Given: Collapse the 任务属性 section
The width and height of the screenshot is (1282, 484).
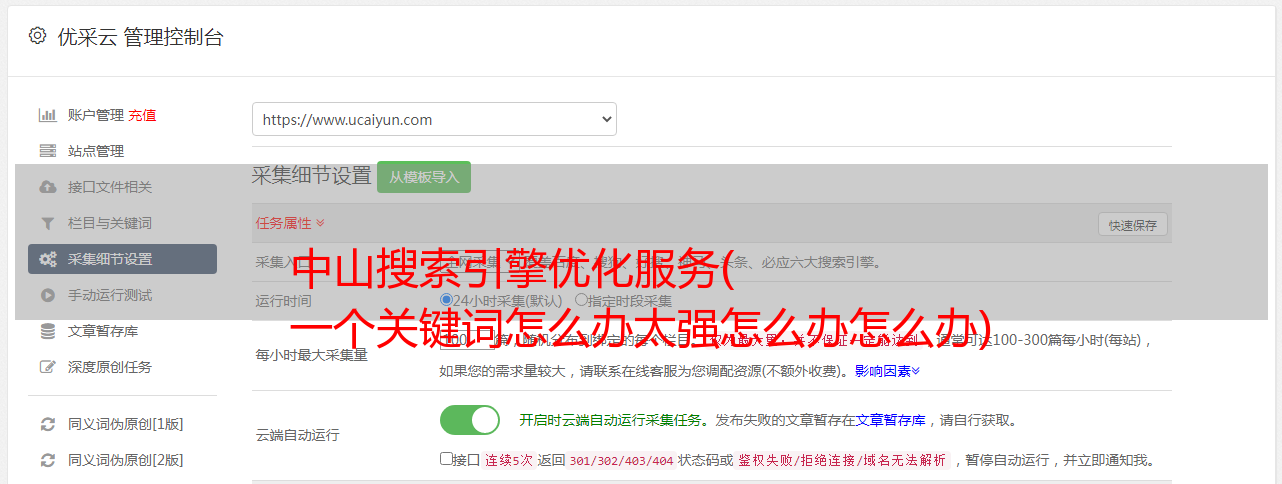Looking at the screenshot, I should pyautogui.click(x=290, y=223).
